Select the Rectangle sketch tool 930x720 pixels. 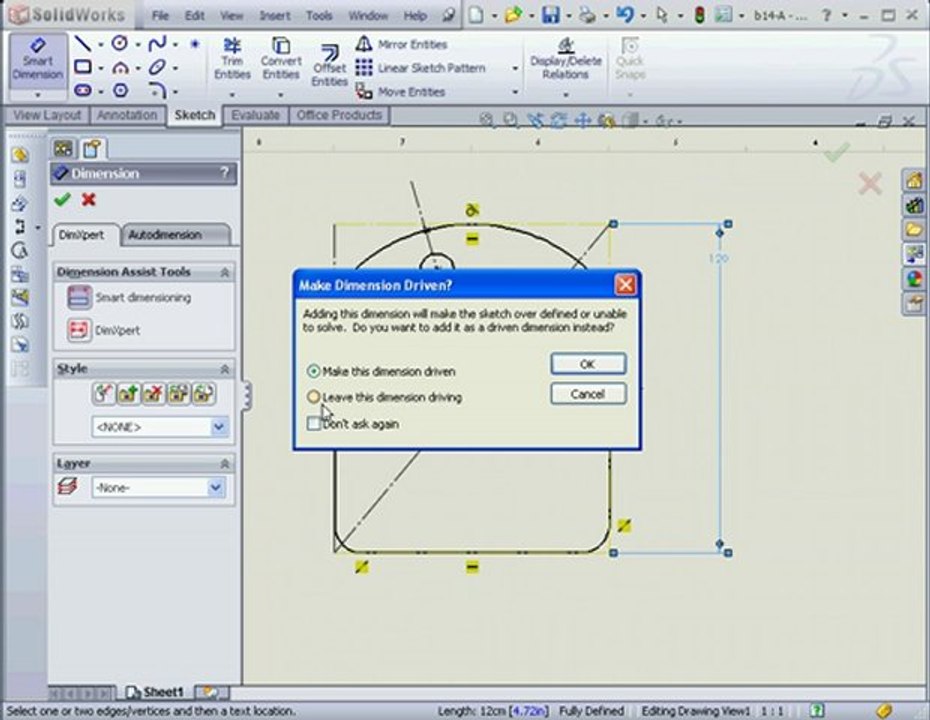tap(82, 67)
